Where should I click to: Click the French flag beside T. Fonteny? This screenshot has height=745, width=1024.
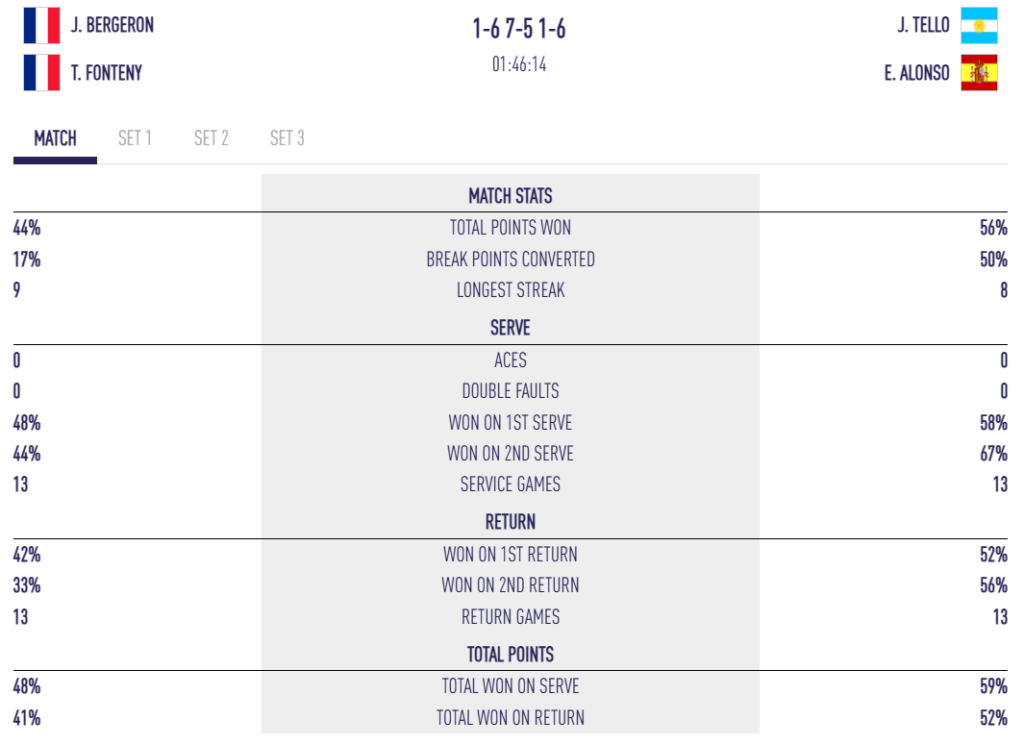click(42, 73)
